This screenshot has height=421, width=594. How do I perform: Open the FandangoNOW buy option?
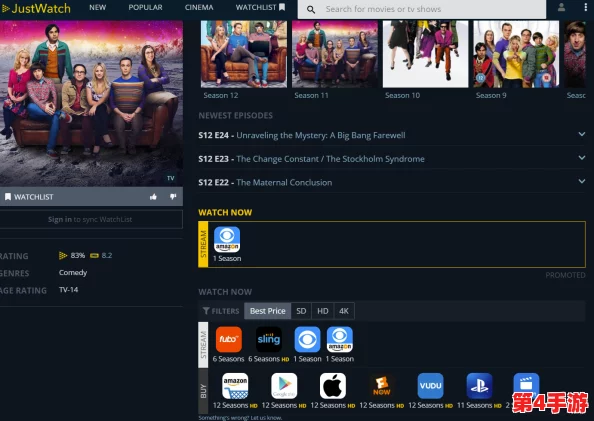pos(381,386)
